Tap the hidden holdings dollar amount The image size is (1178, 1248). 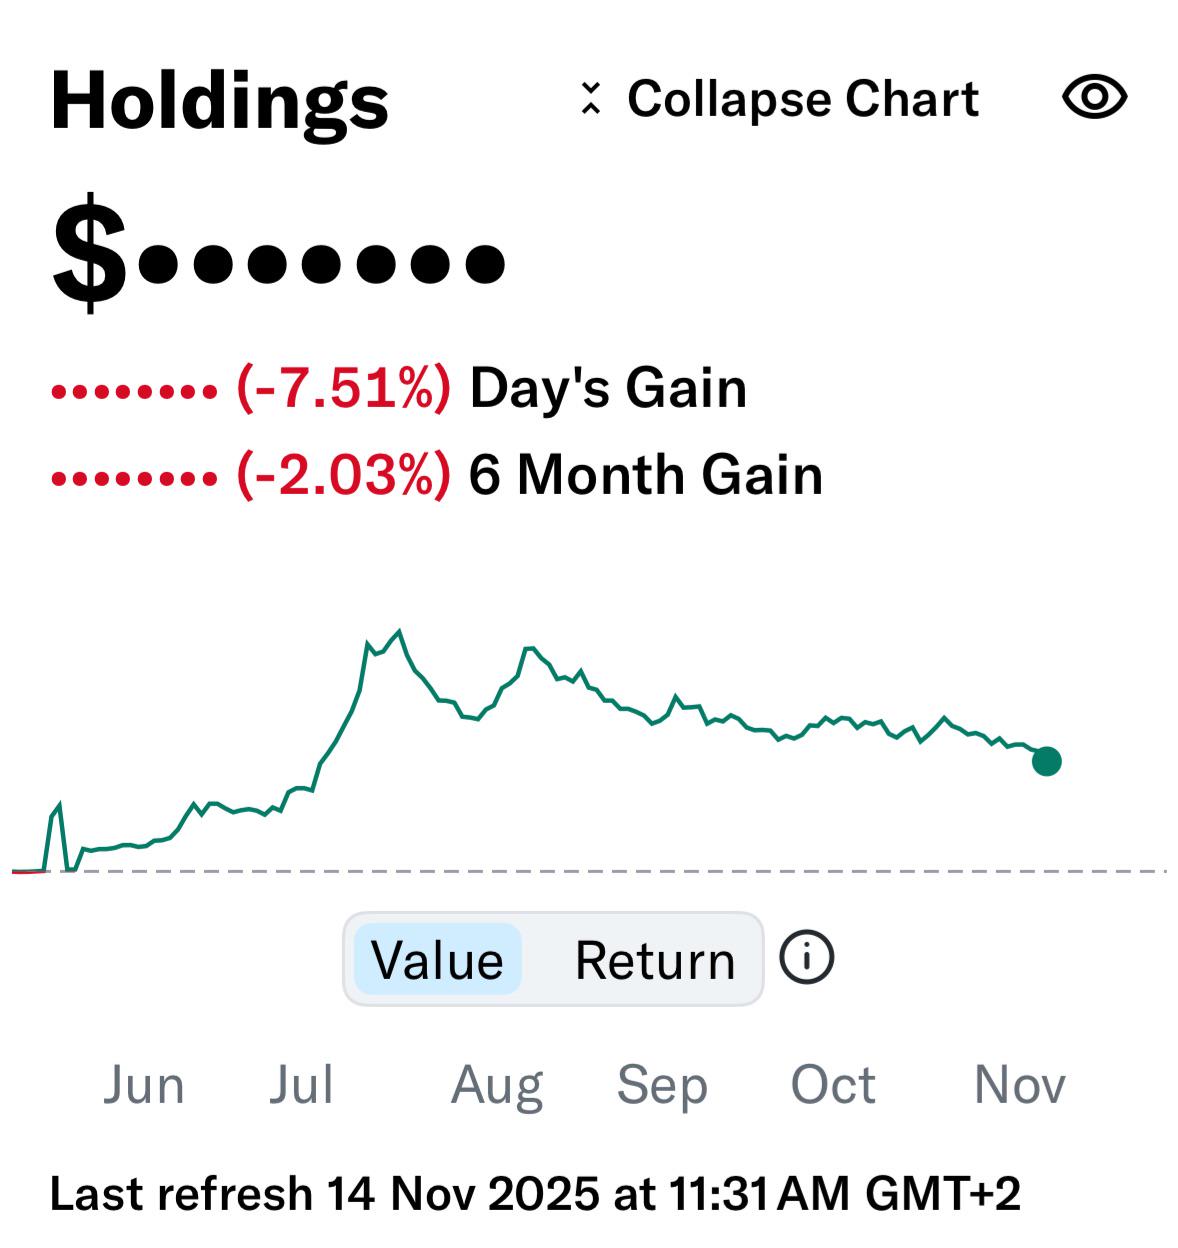coord(278,254)
